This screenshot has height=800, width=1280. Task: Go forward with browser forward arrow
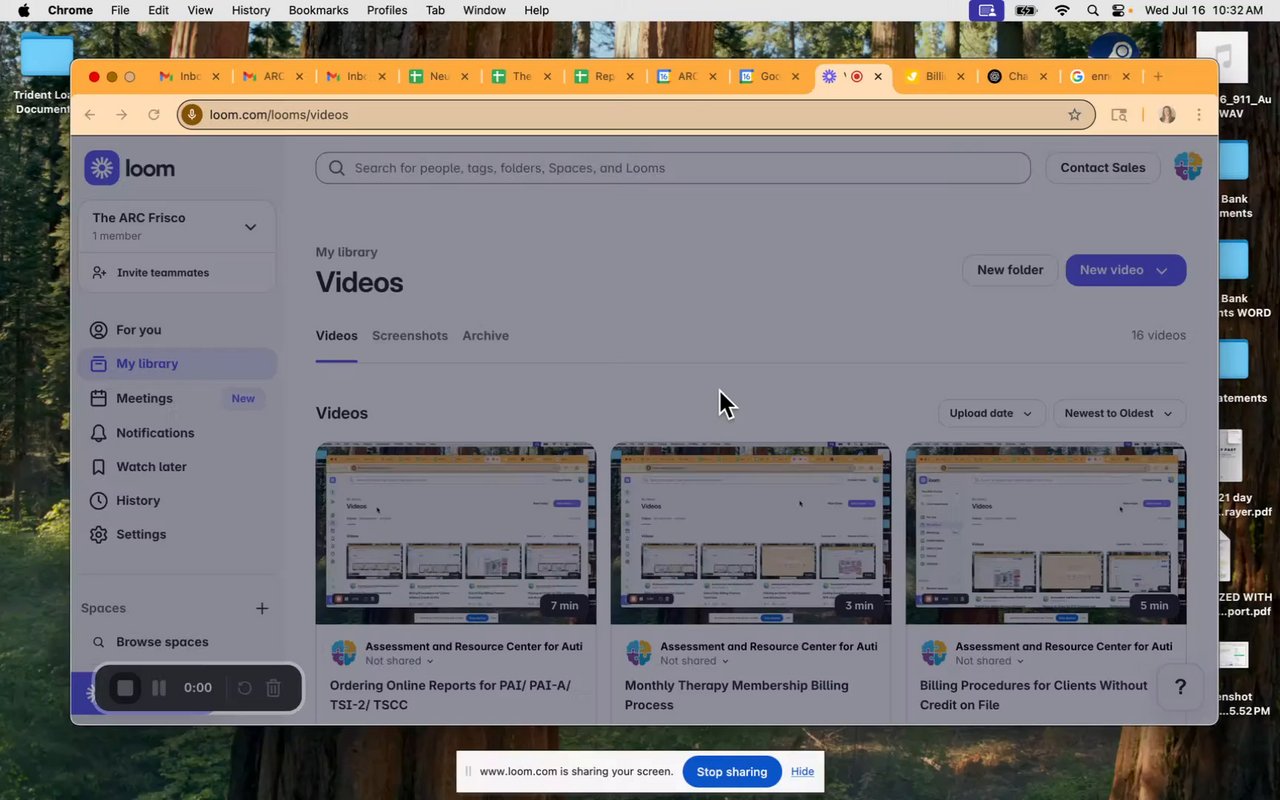pos(122,115)
